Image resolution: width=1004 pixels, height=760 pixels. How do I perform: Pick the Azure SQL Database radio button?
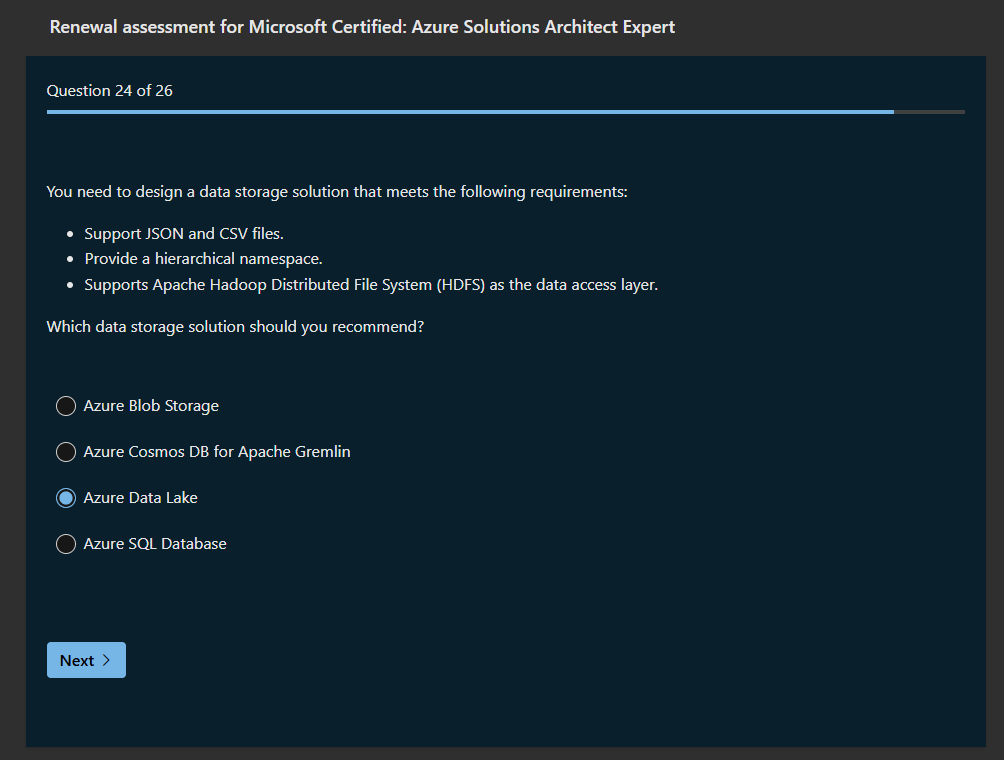click(66, 544)
